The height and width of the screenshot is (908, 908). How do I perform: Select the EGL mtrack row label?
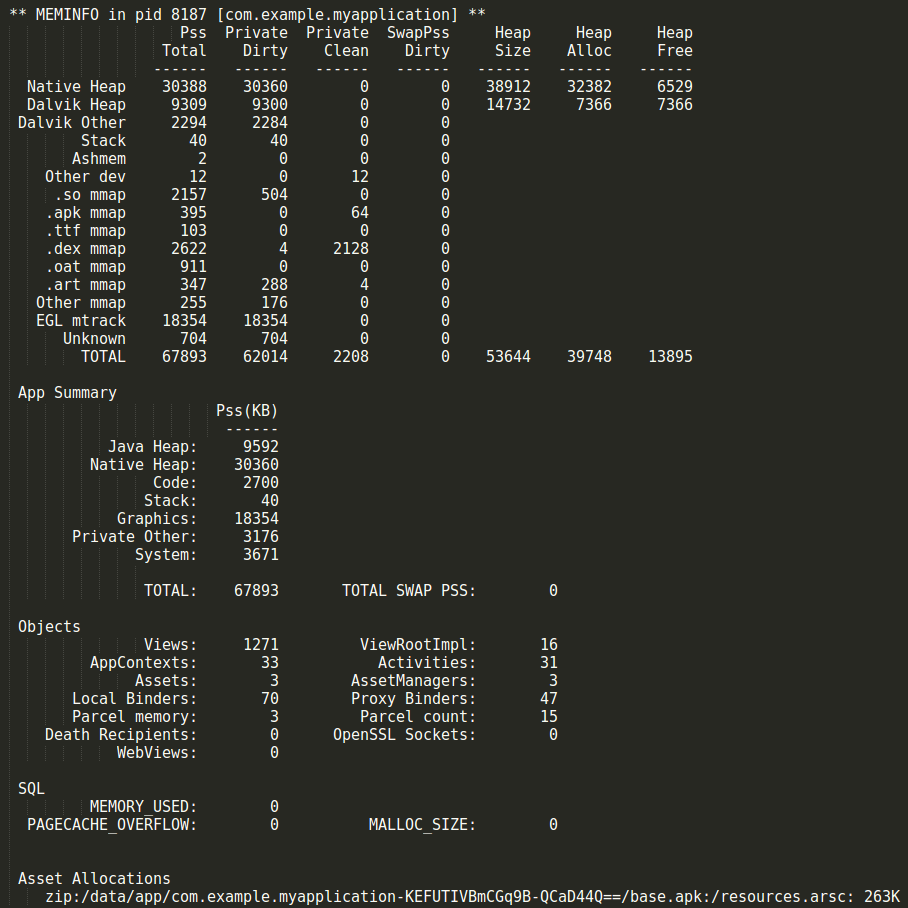81,320
